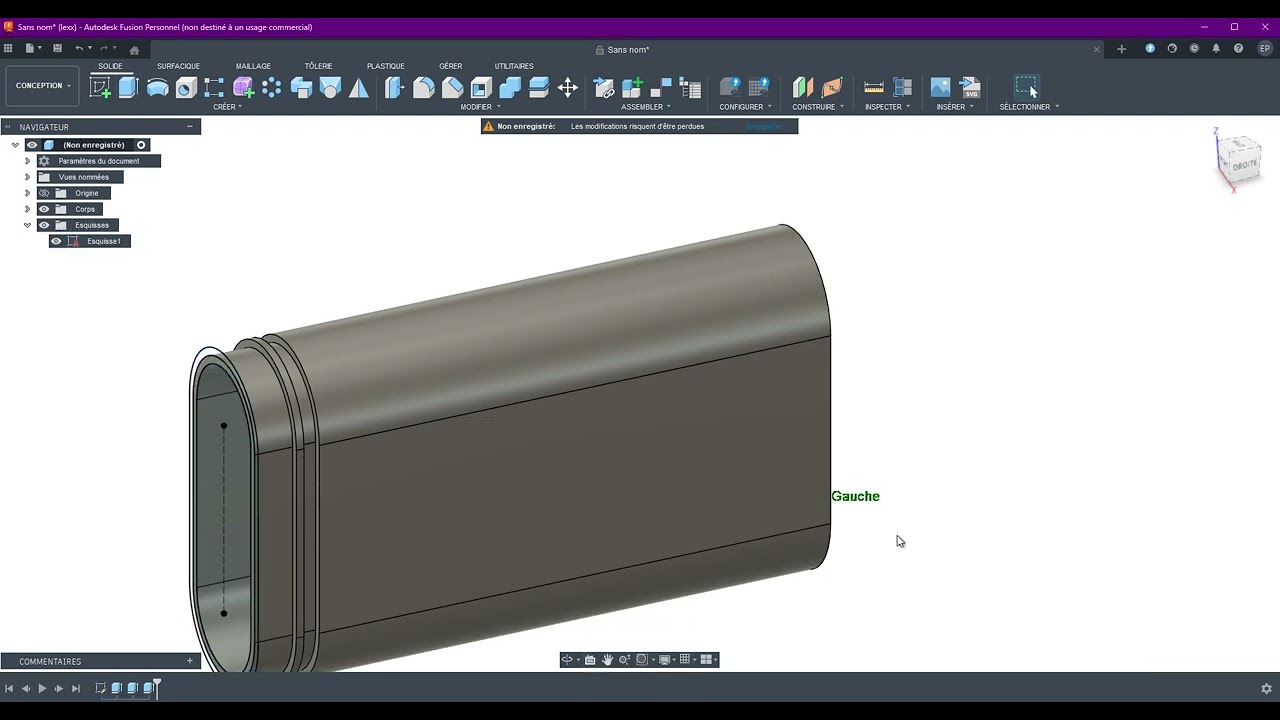Select the Mirror tool

click(x=358, y=88)
